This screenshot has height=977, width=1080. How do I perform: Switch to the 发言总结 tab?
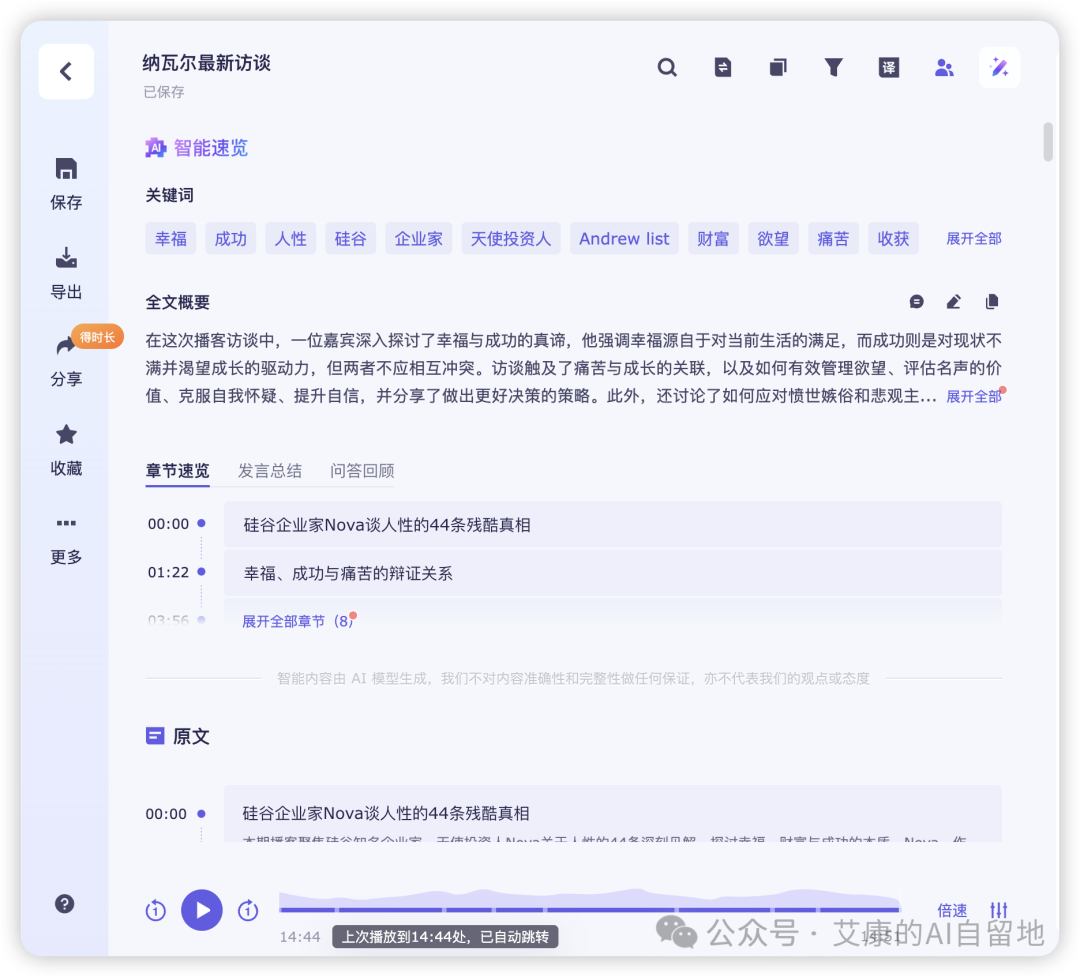coord(270,471)
